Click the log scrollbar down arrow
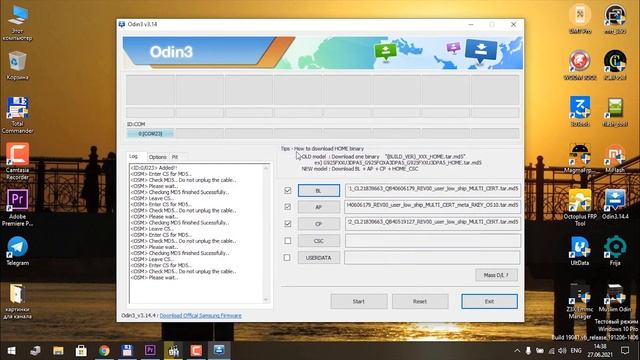 coord(266,300)
